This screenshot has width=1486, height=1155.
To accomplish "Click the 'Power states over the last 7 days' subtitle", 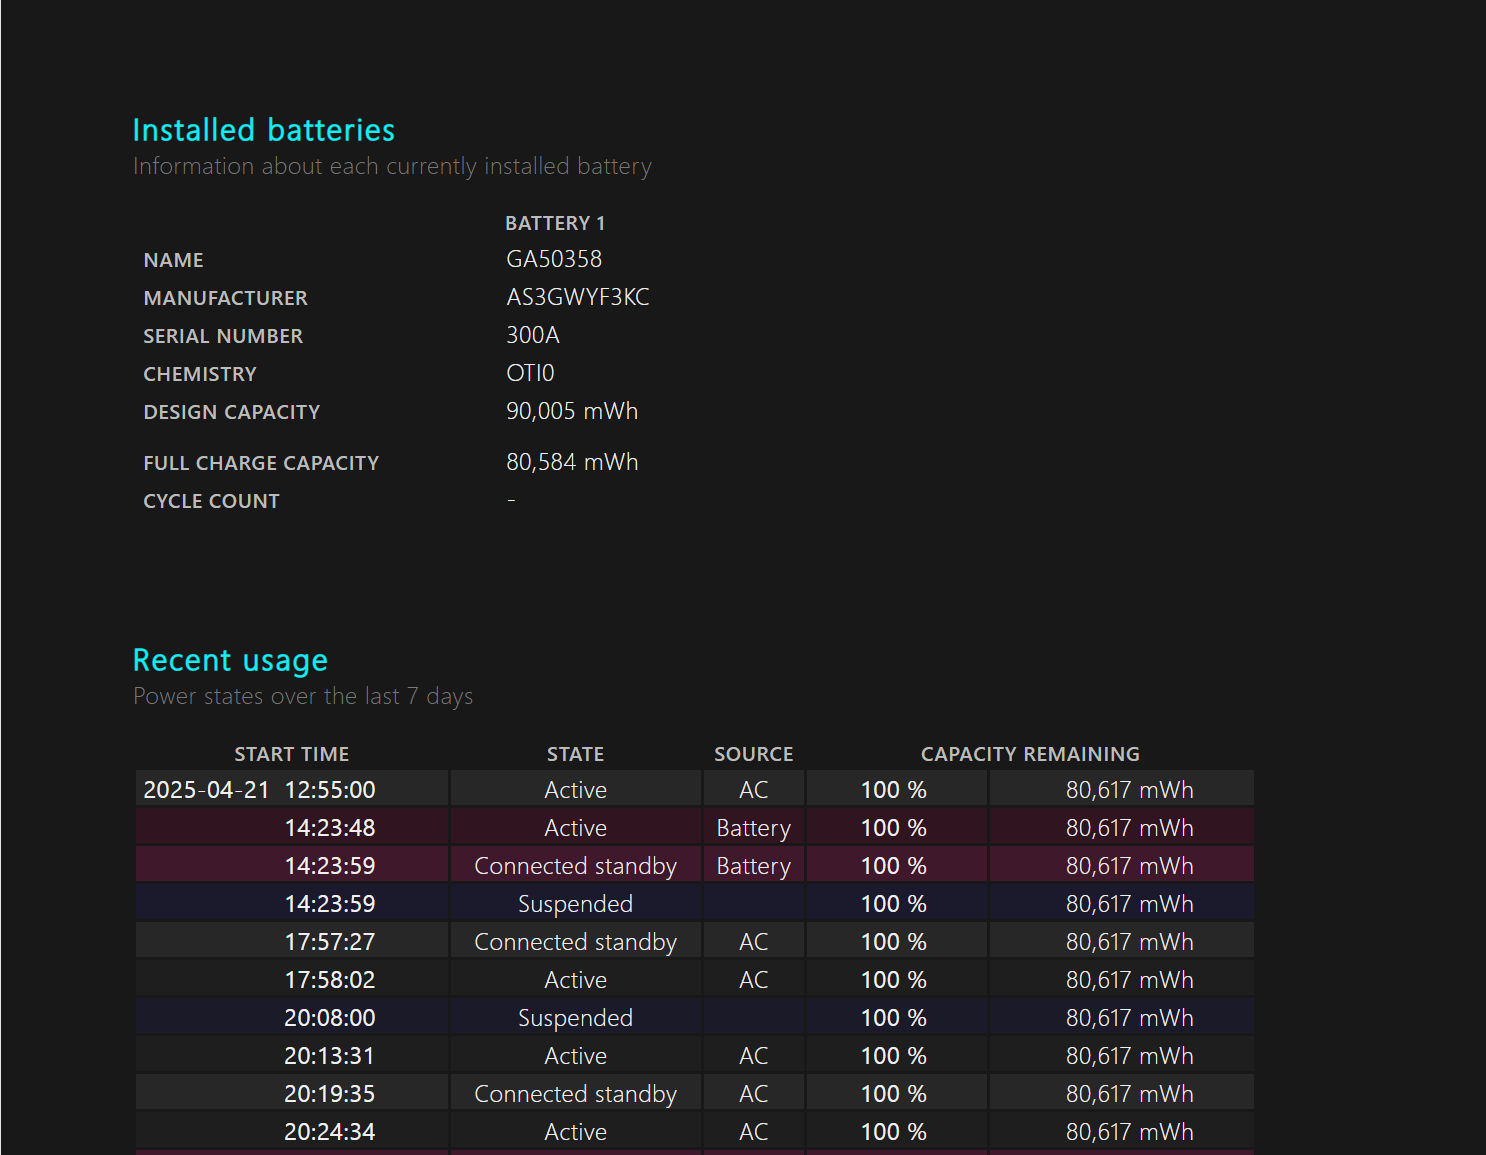I will click(303, 696).
